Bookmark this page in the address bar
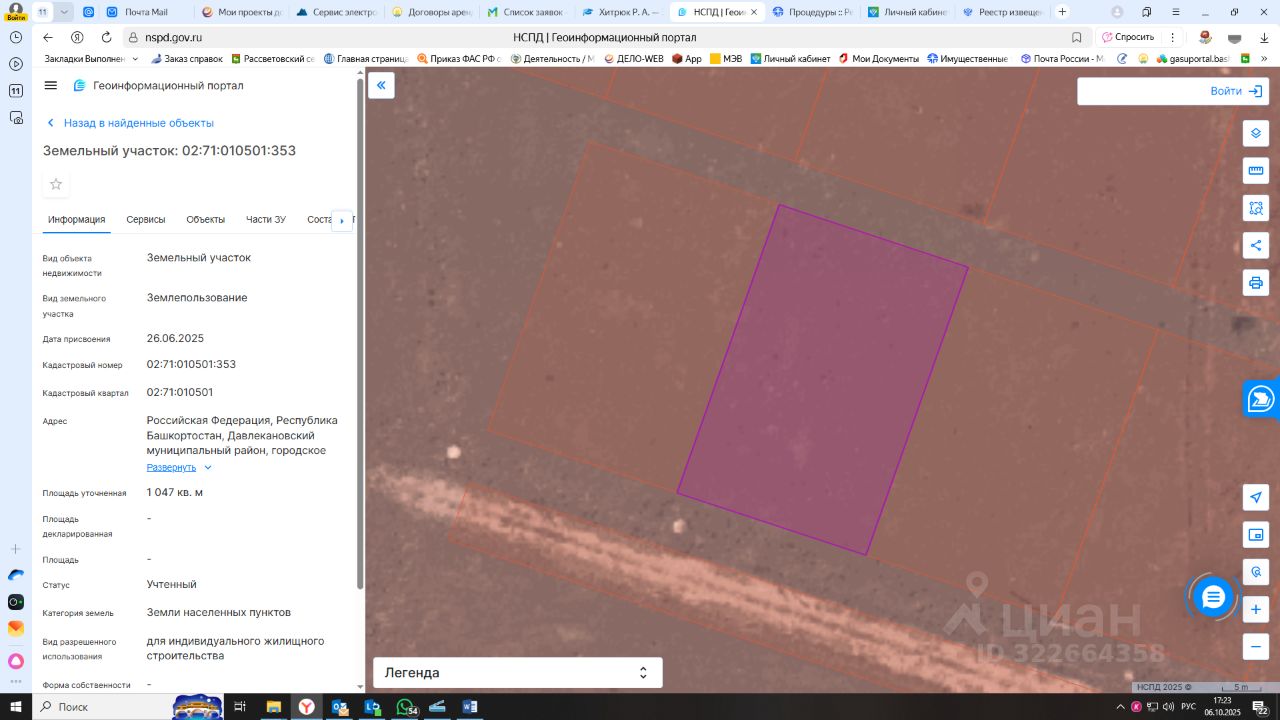 1076,37
